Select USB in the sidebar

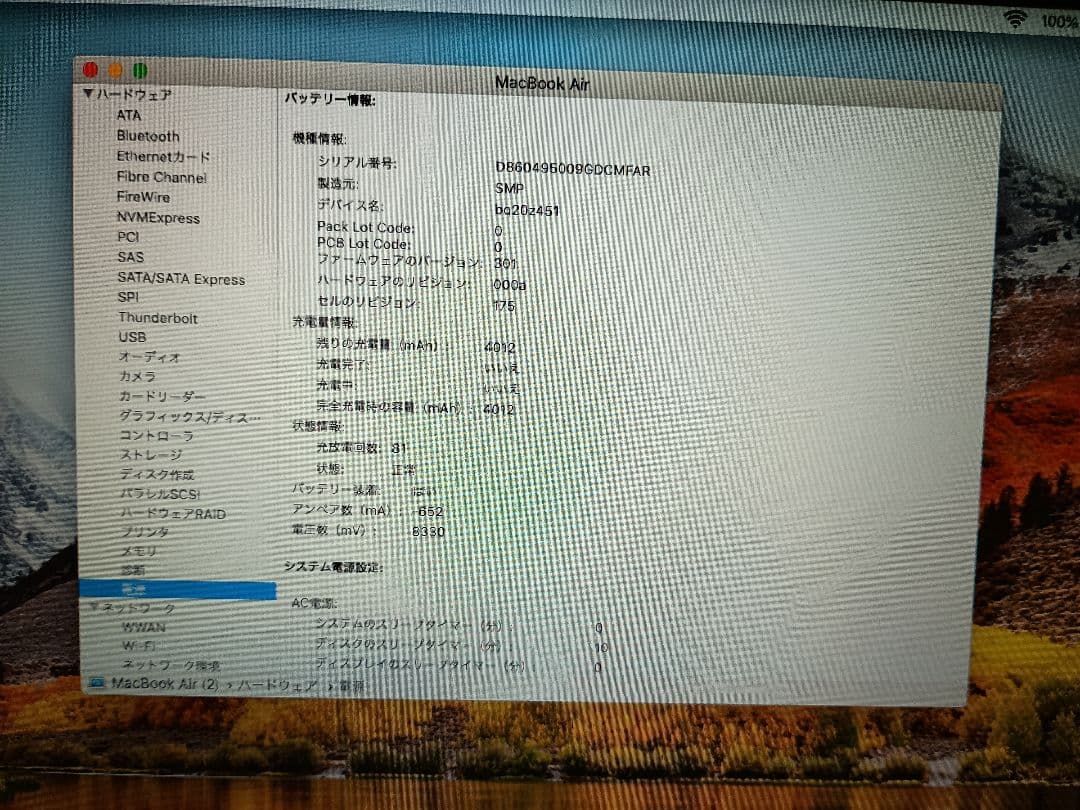pyautogui.click(x=132, y=337)
